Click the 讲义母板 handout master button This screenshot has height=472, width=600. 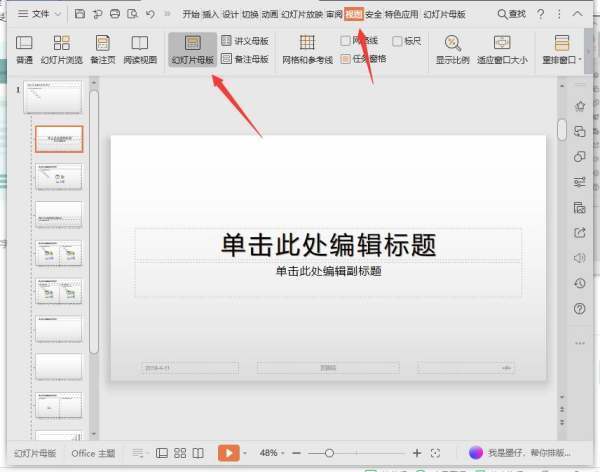[x=245, y=41]
